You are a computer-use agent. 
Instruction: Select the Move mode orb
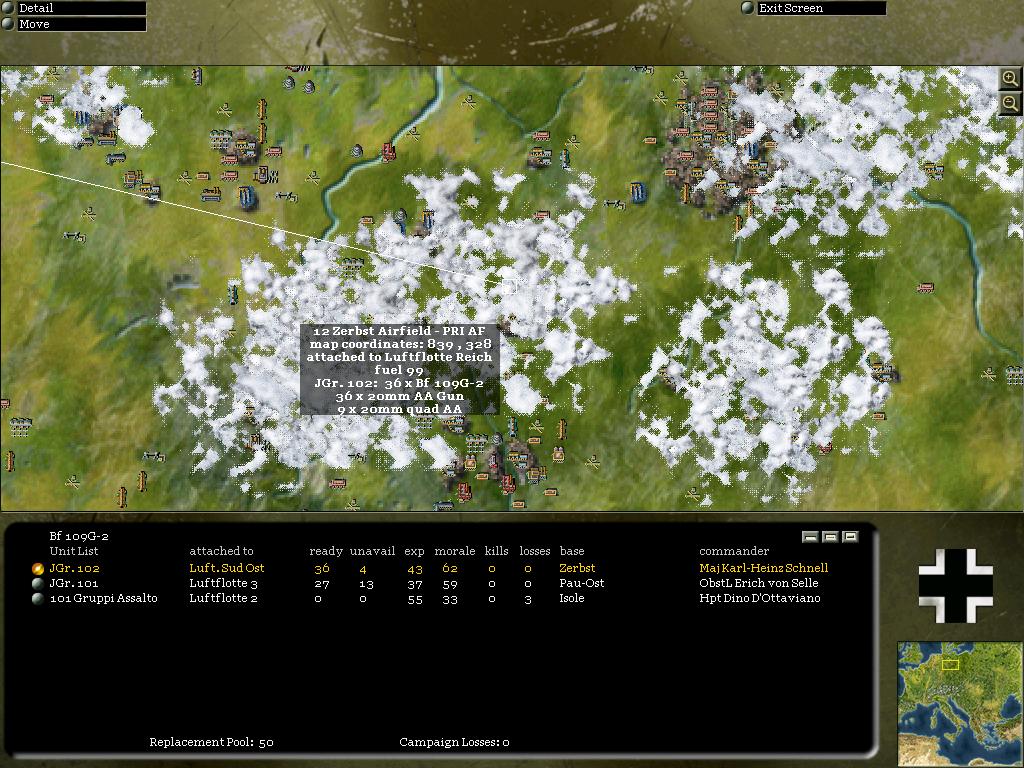(8, 24)
